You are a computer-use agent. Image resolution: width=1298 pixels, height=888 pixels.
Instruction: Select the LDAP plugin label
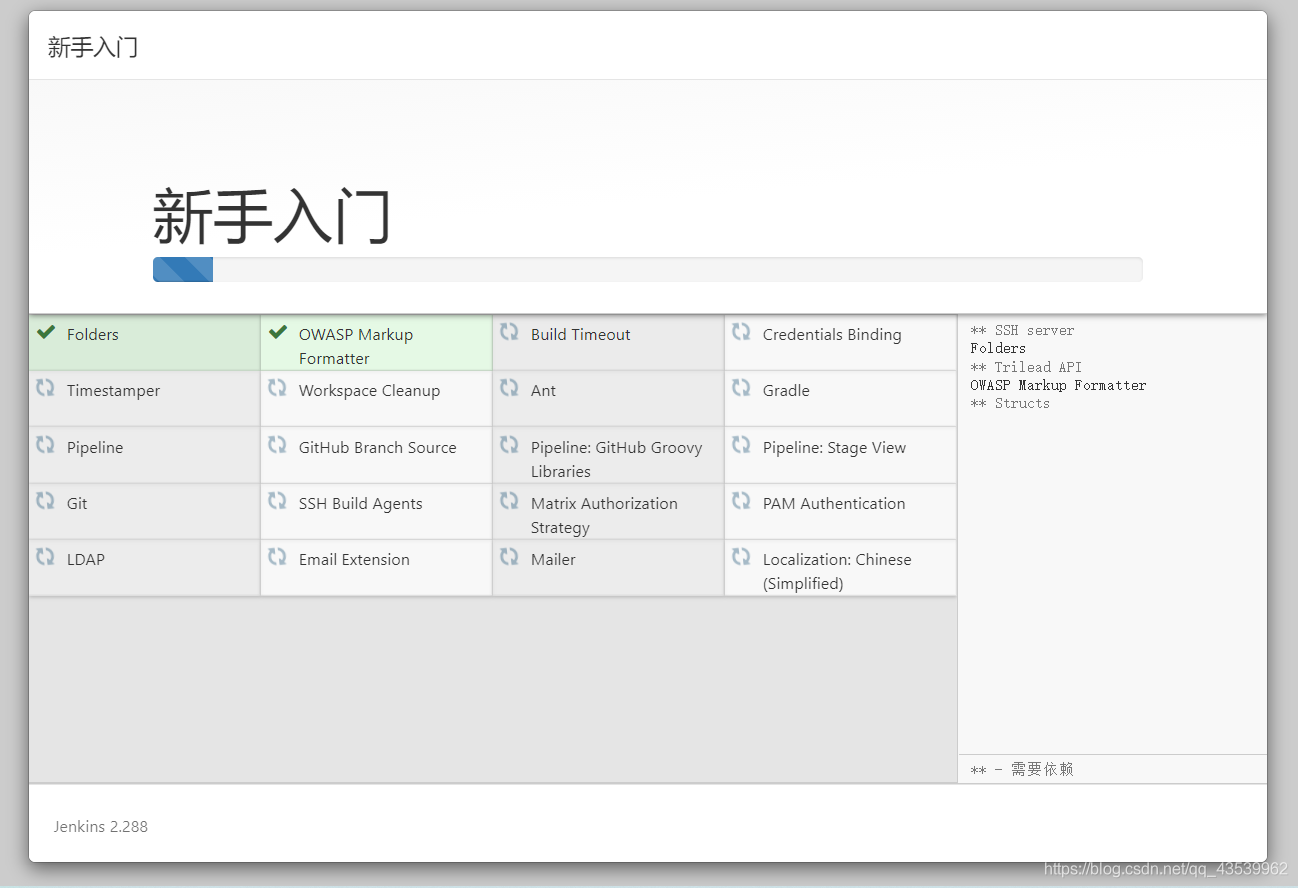86,560
